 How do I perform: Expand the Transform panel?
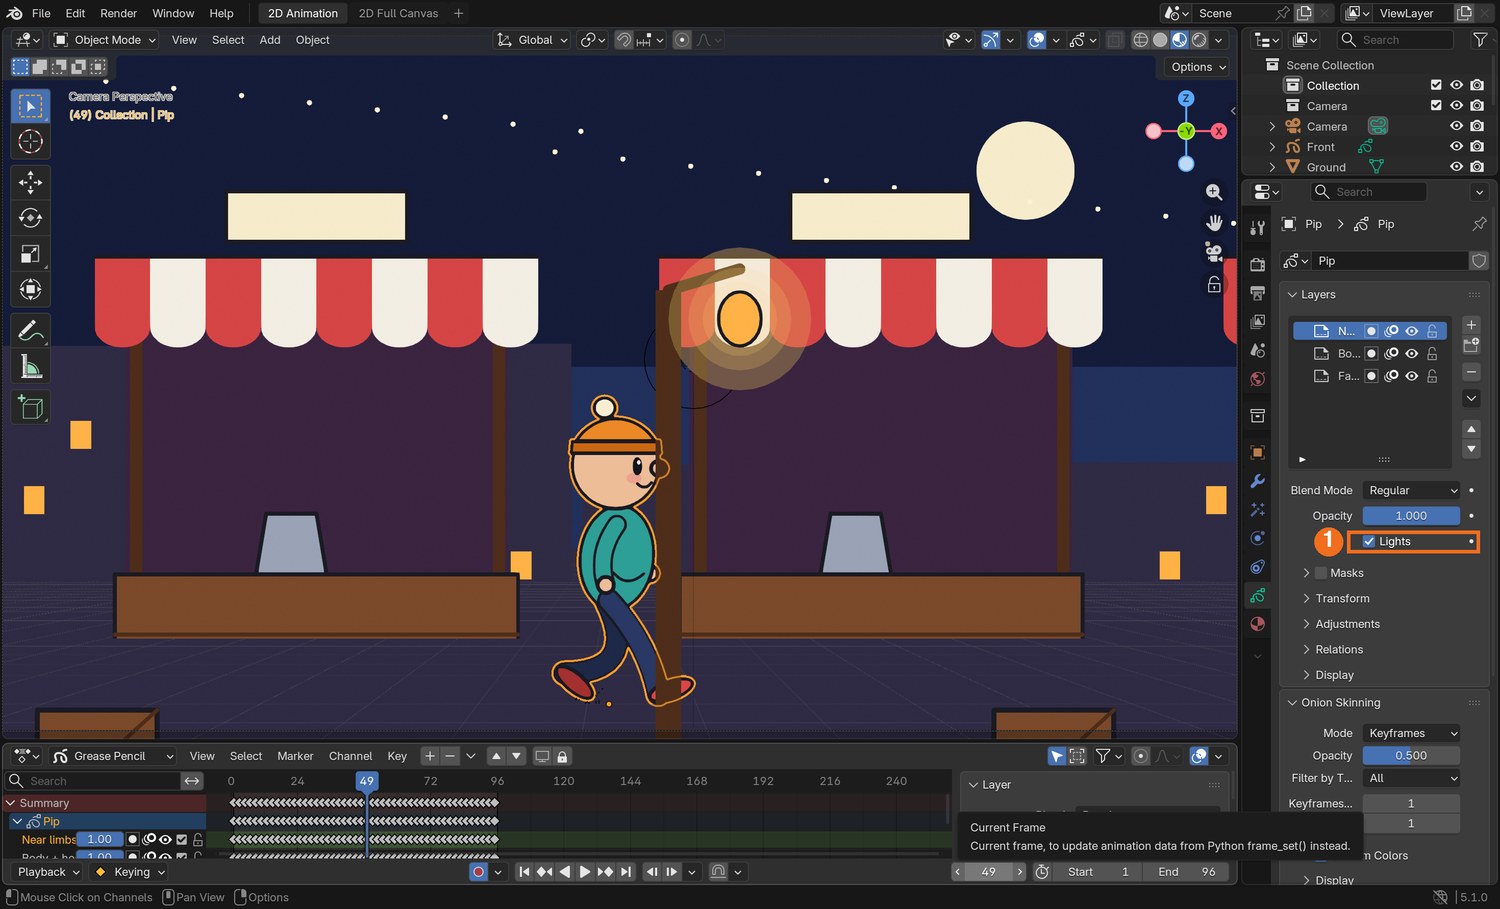[x=1342, y=598]
